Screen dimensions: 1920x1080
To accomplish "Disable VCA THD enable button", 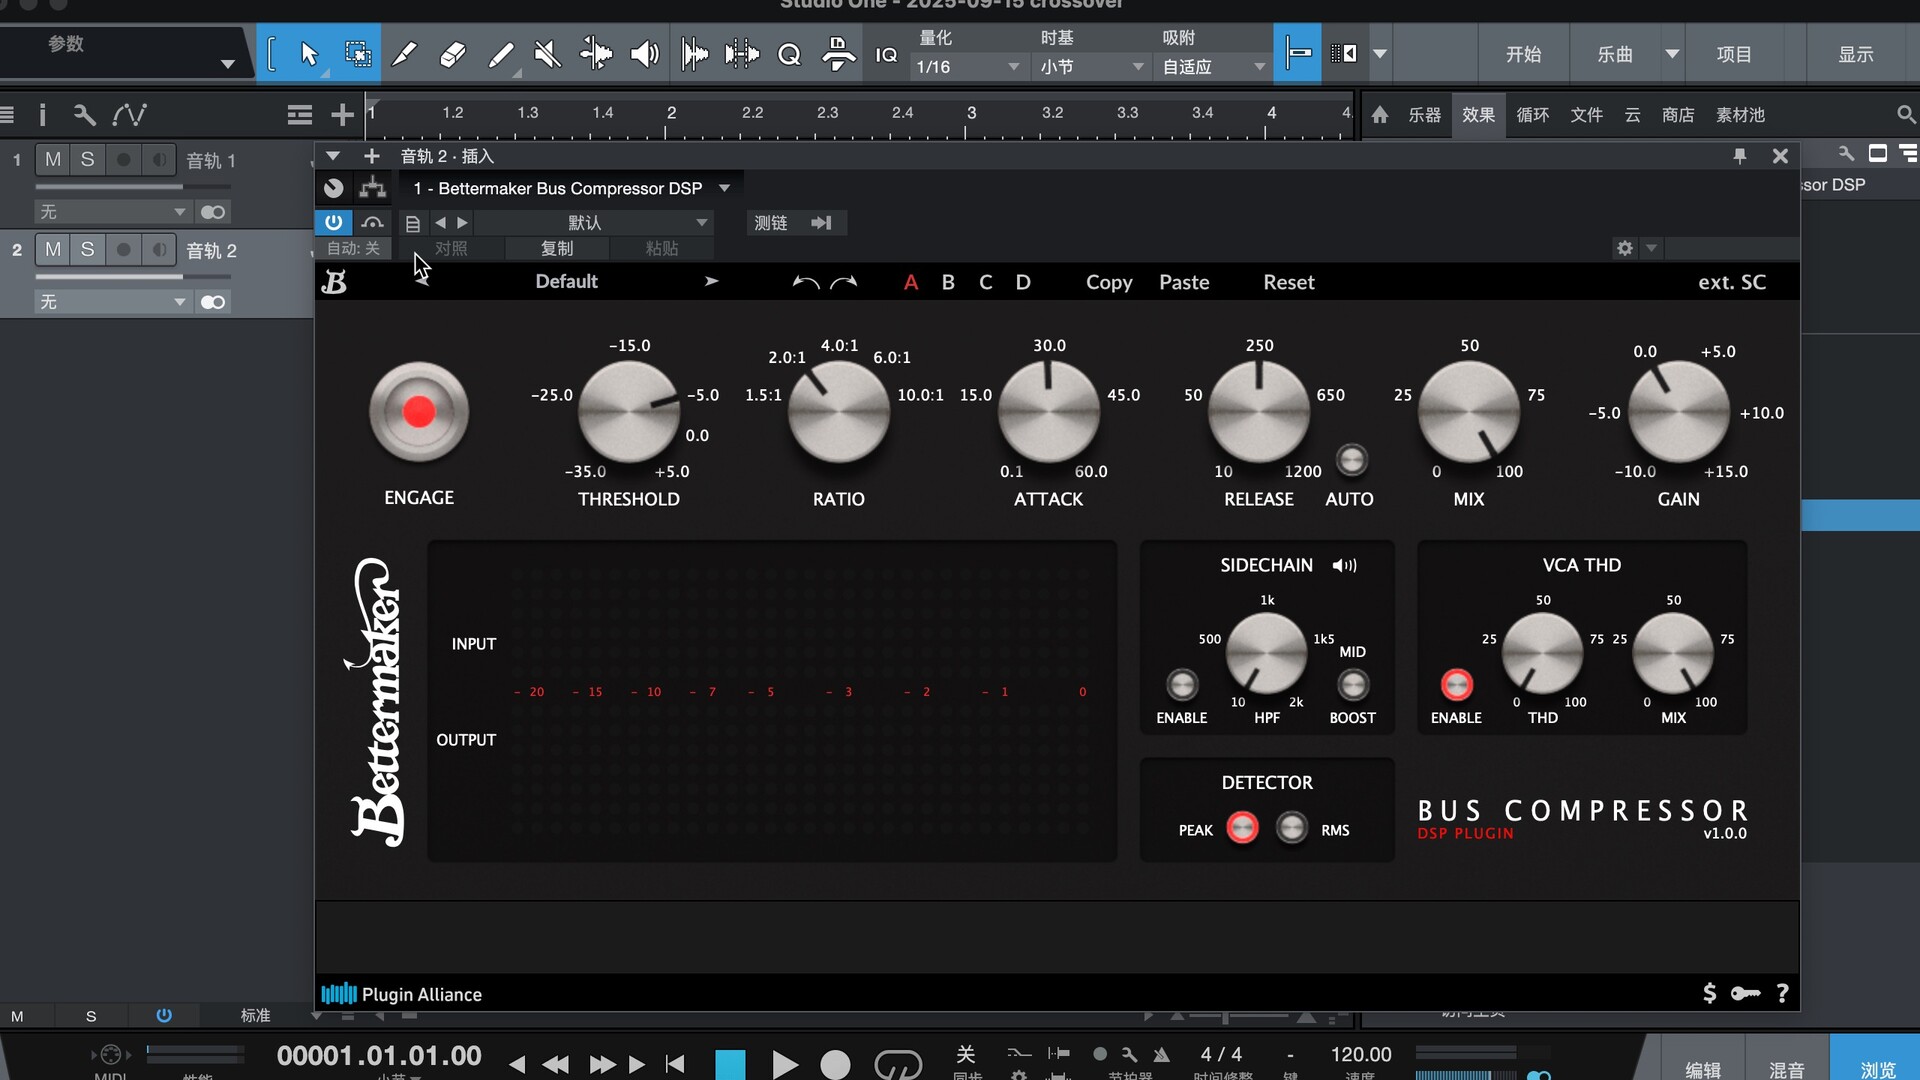I will click(x=1457, y=685).
